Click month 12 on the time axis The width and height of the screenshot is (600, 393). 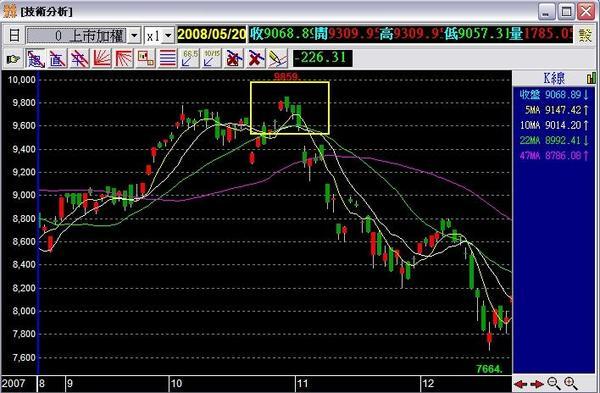point(428,383)
